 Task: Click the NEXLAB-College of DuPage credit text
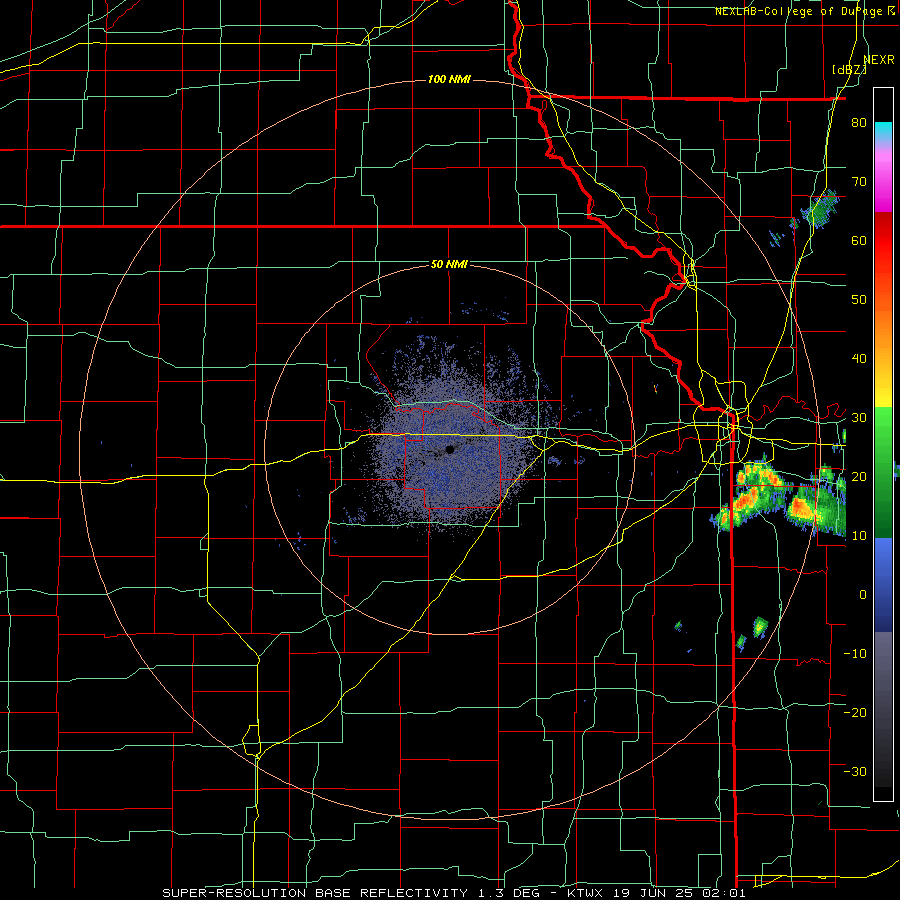click(806, 11)
